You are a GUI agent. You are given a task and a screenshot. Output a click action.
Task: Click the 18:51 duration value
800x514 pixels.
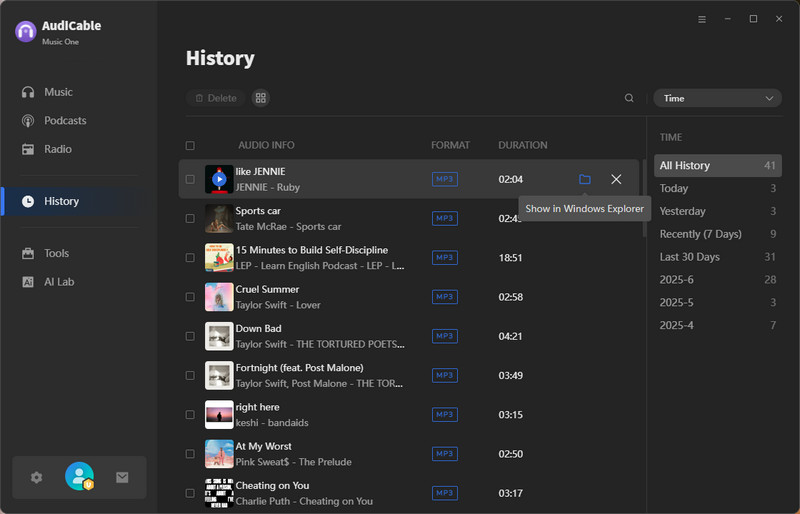tap(510, 258)
